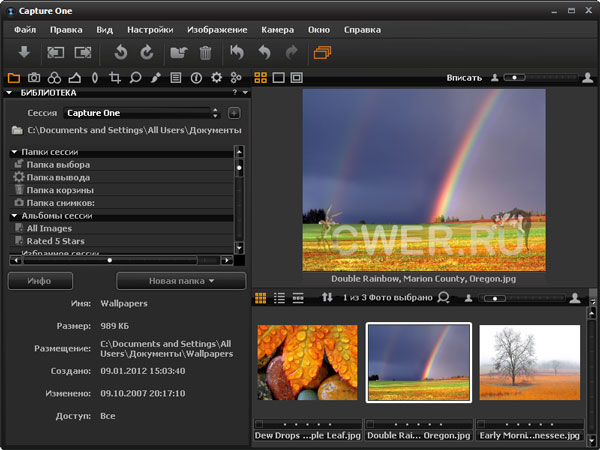The image size is (600, 450).
Task: Click the sort arrows icon in browser
Action: pyautogui.click(x=326, y=298)
